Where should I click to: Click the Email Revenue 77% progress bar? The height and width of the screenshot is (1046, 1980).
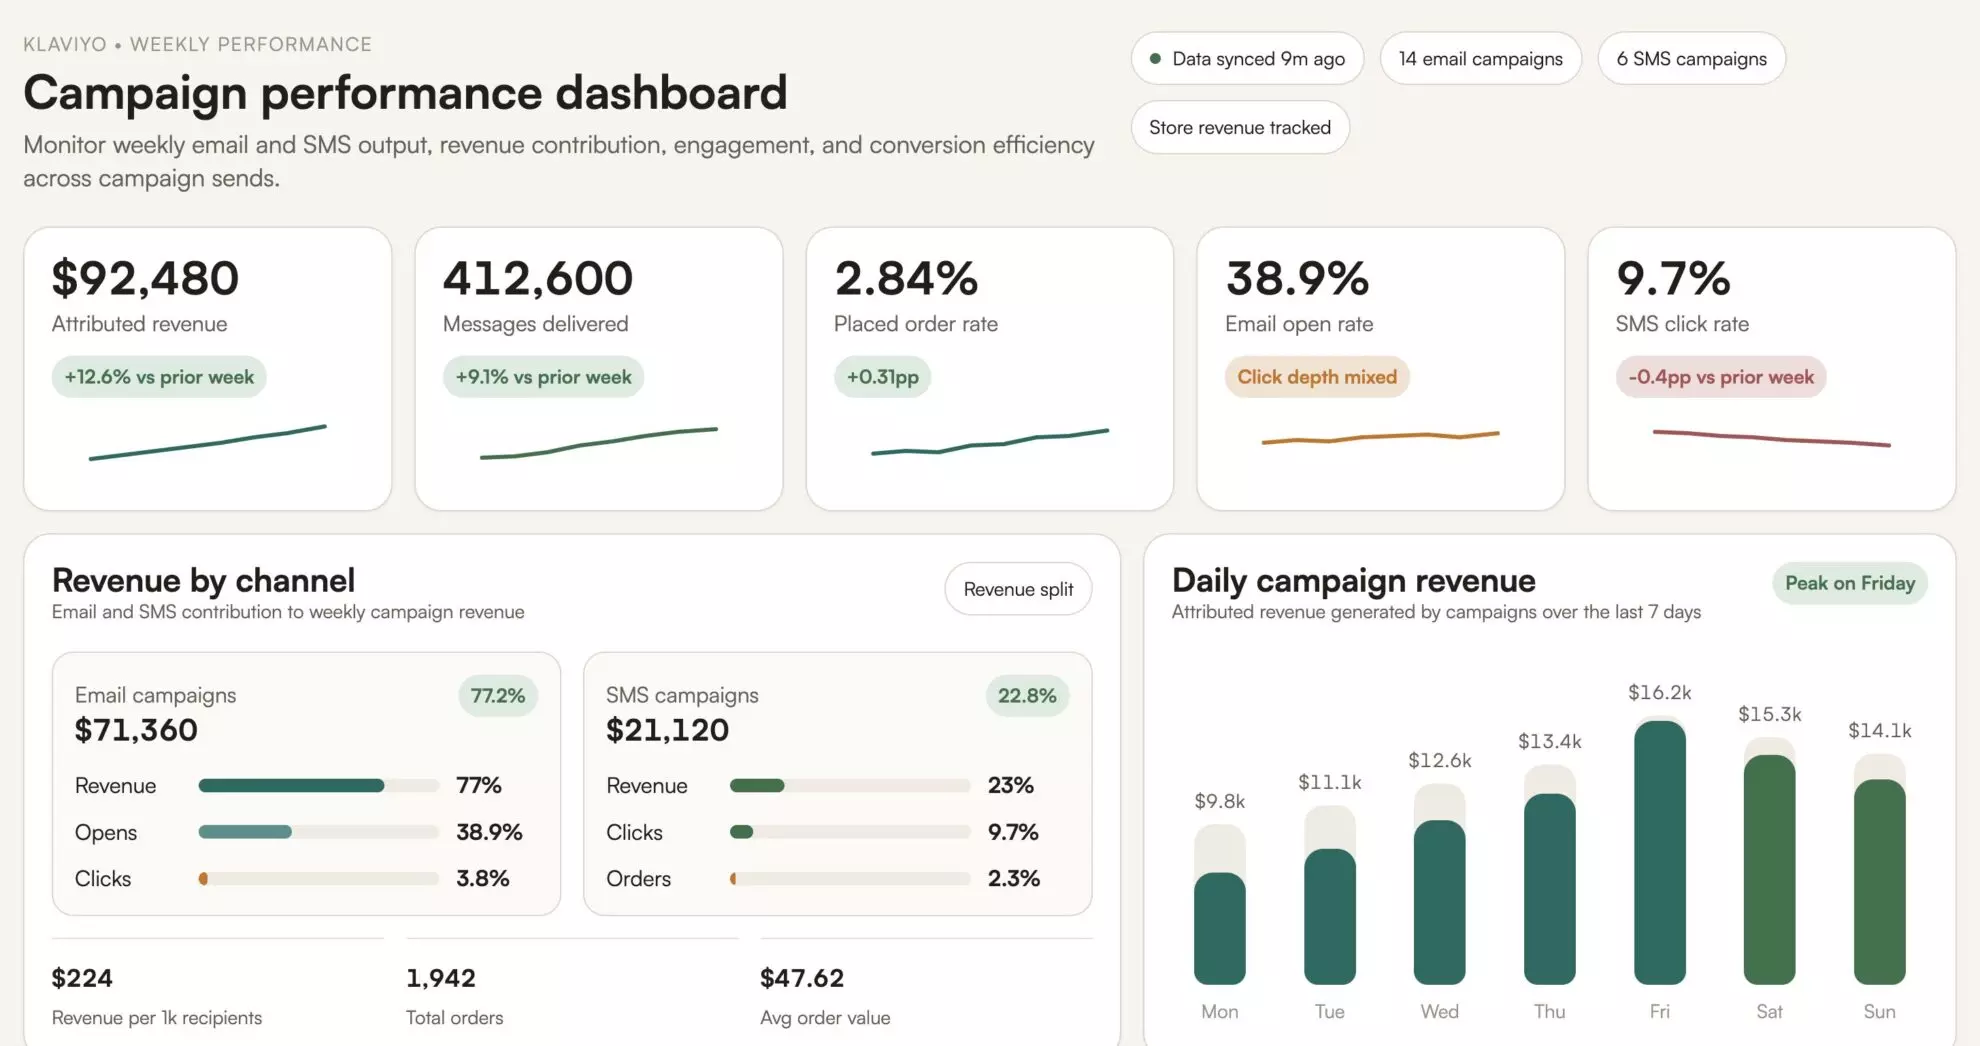pos(319,786)
